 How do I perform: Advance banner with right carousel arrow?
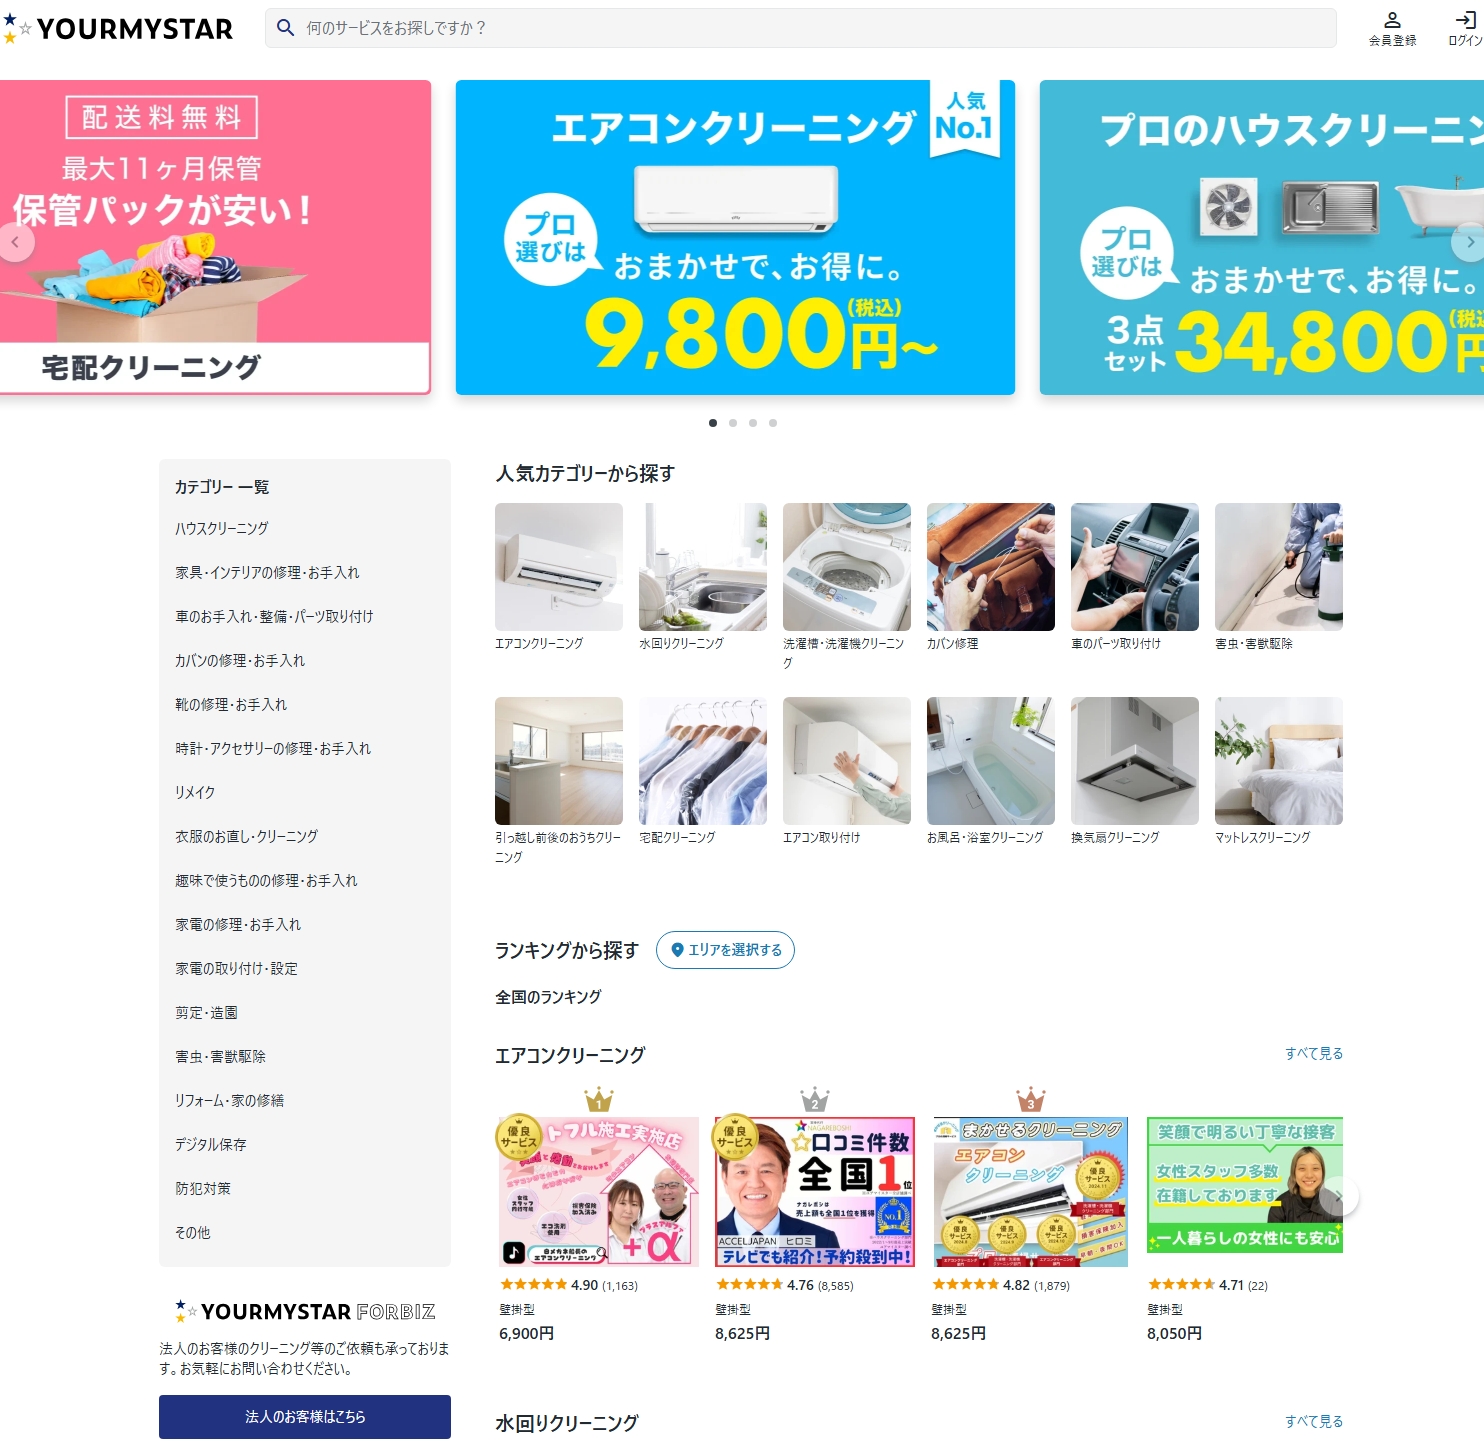pos(1468,242)
